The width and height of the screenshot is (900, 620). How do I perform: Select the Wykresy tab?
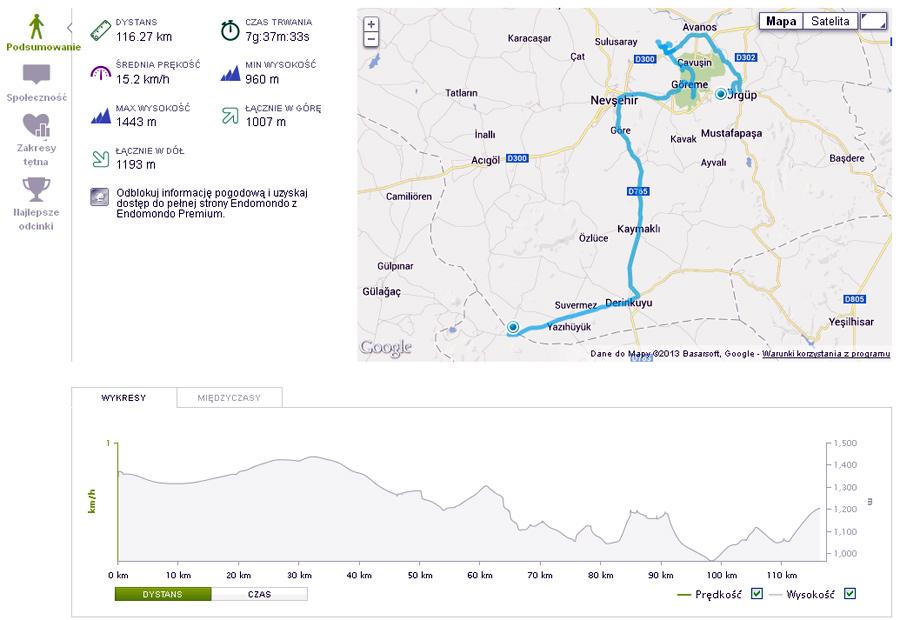[124, 398]
